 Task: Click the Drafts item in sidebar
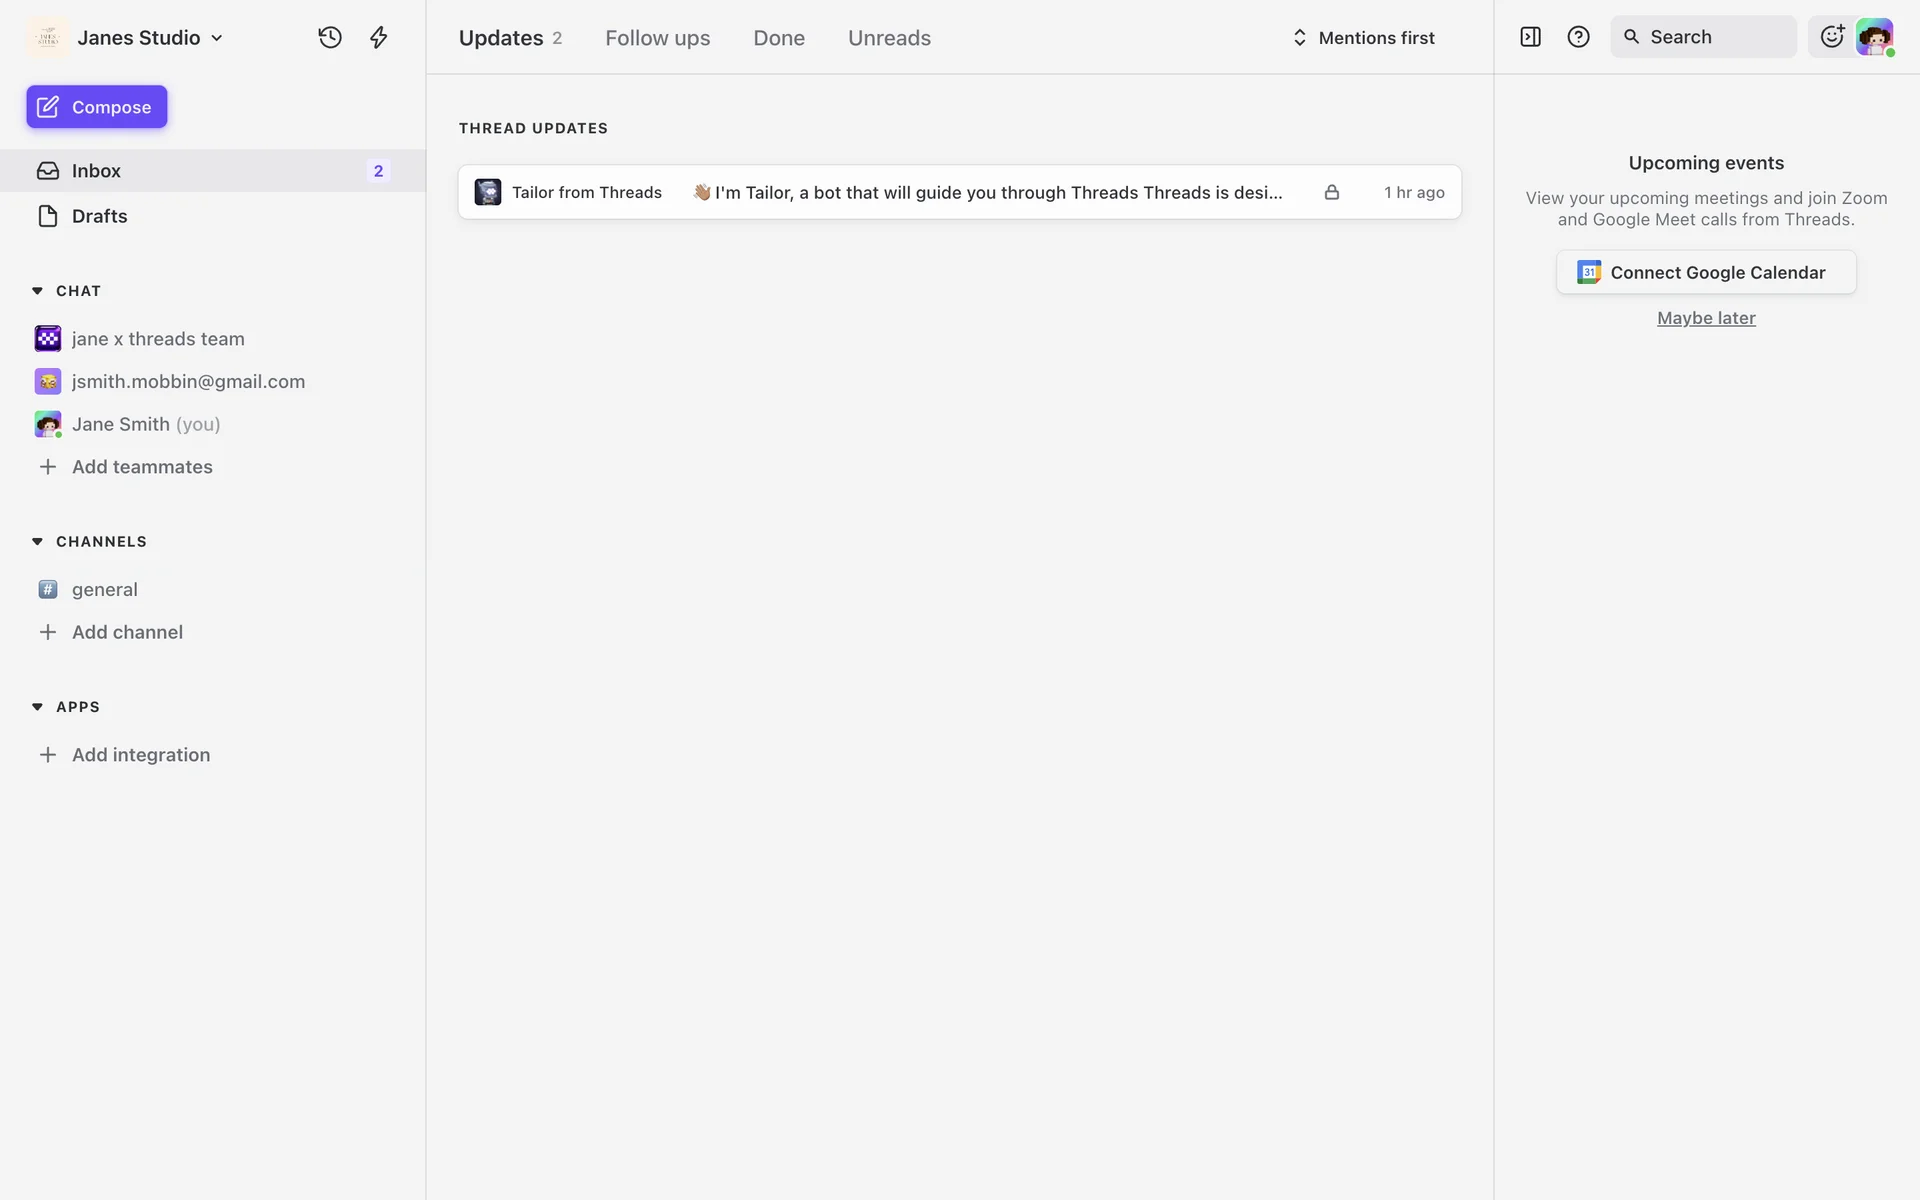[x=99, y=216]
